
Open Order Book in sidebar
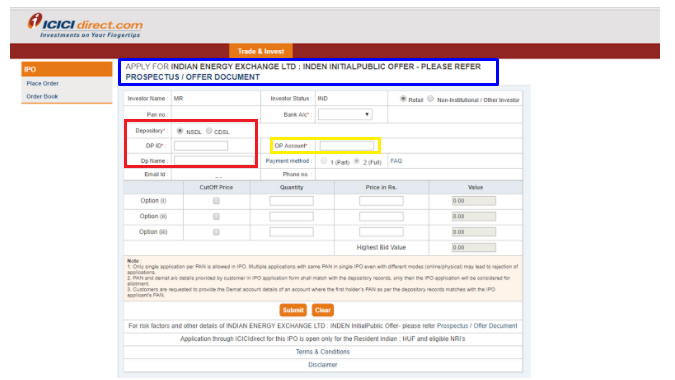[x=42, y=96]
